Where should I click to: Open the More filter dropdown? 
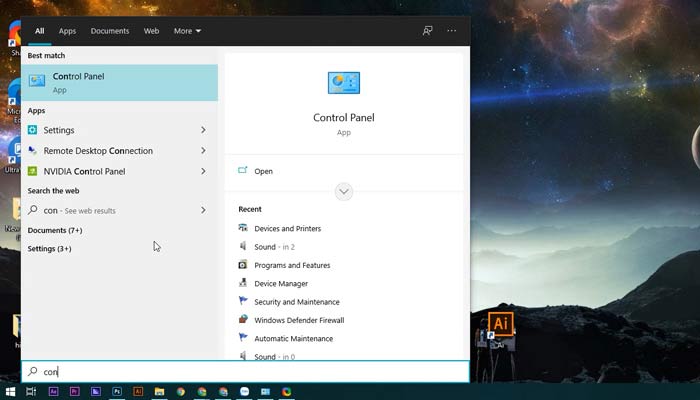[x=187, y=31]
